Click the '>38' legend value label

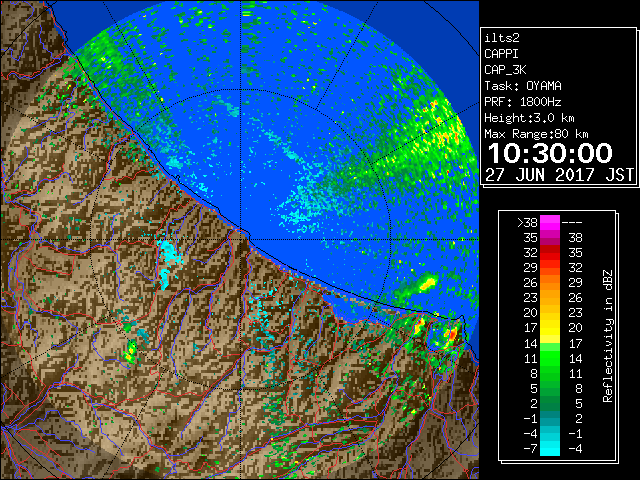527,223
